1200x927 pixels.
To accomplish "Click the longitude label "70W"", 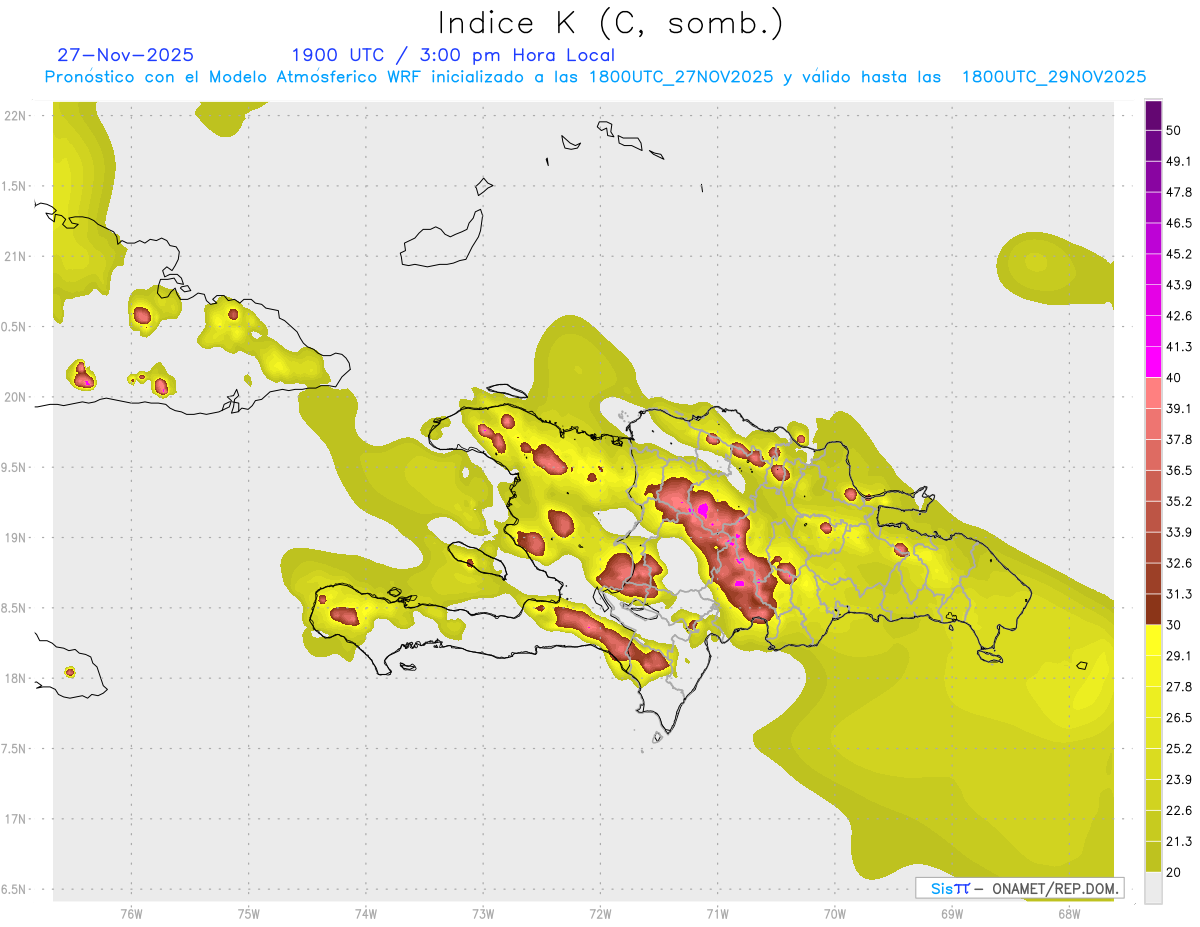I will click(835, 913).
